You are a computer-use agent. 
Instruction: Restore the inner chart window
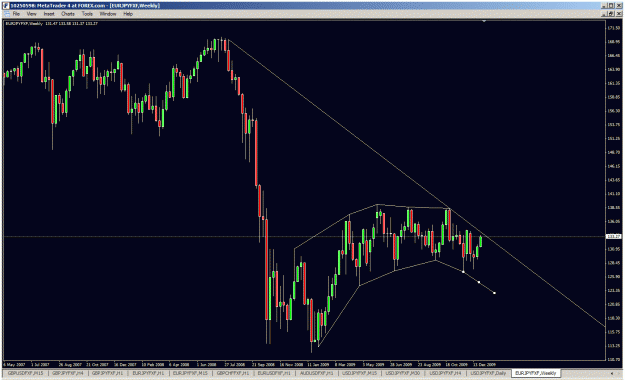[x=612, y=14]
